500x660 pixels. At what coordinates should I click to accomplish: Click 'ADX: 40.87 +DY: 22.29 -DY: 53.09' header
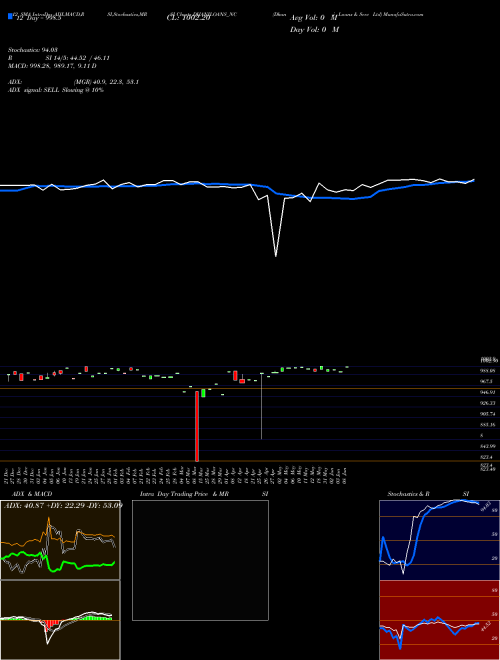tap(63, 505)
